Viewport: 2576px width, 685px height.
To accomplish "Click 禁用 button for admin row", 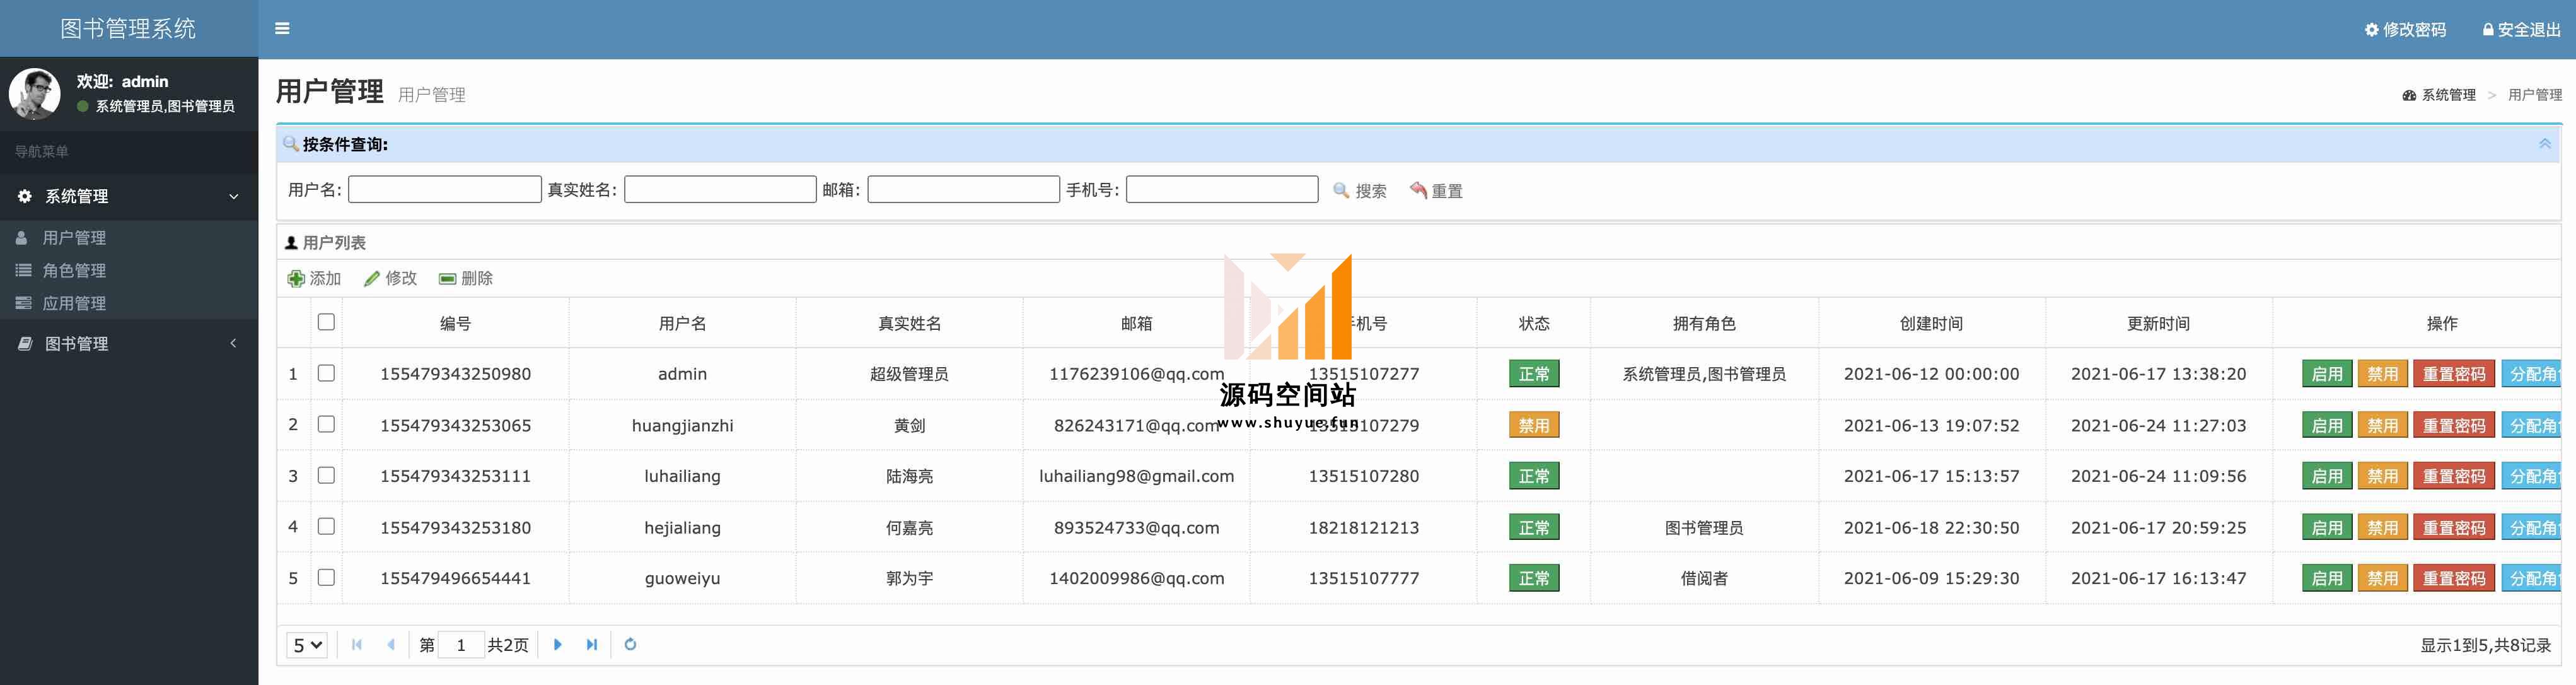I will click(2382, 374).
